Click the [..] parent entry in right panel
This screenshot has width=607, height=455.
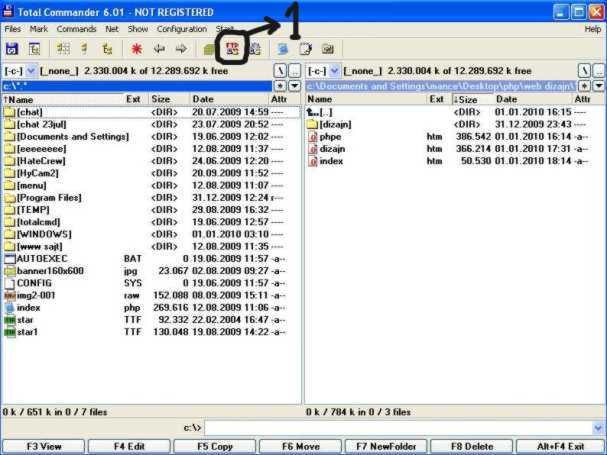pos(455,112)
